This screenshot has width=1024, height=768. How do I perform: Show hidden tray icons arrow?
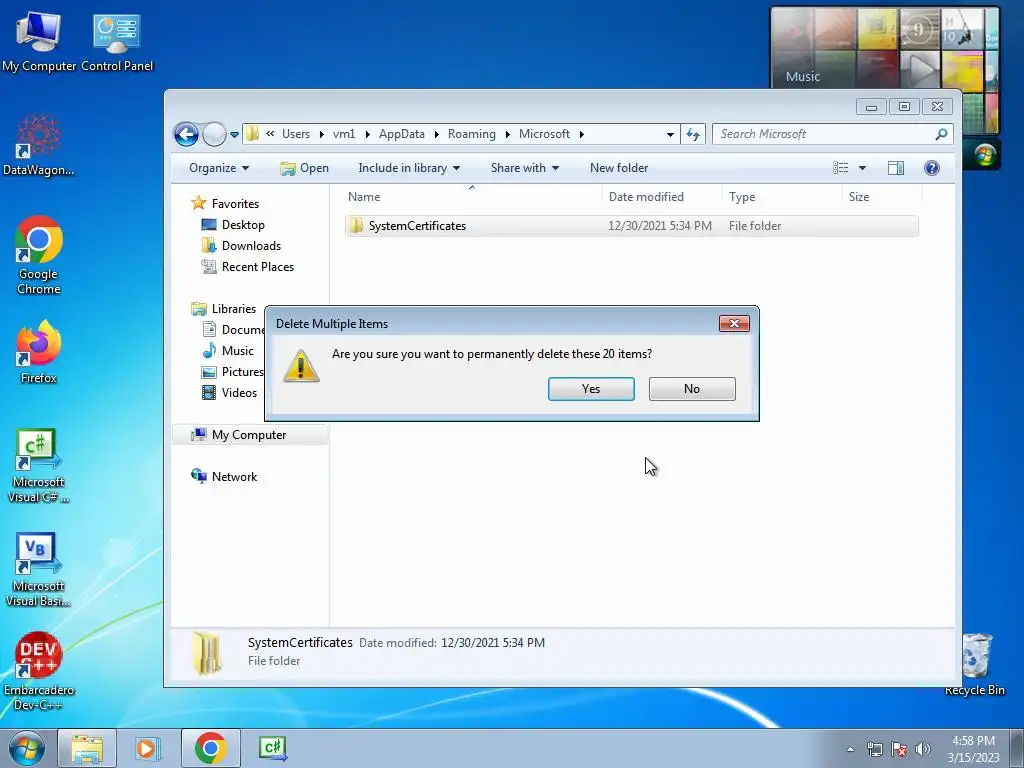point(850,749)
